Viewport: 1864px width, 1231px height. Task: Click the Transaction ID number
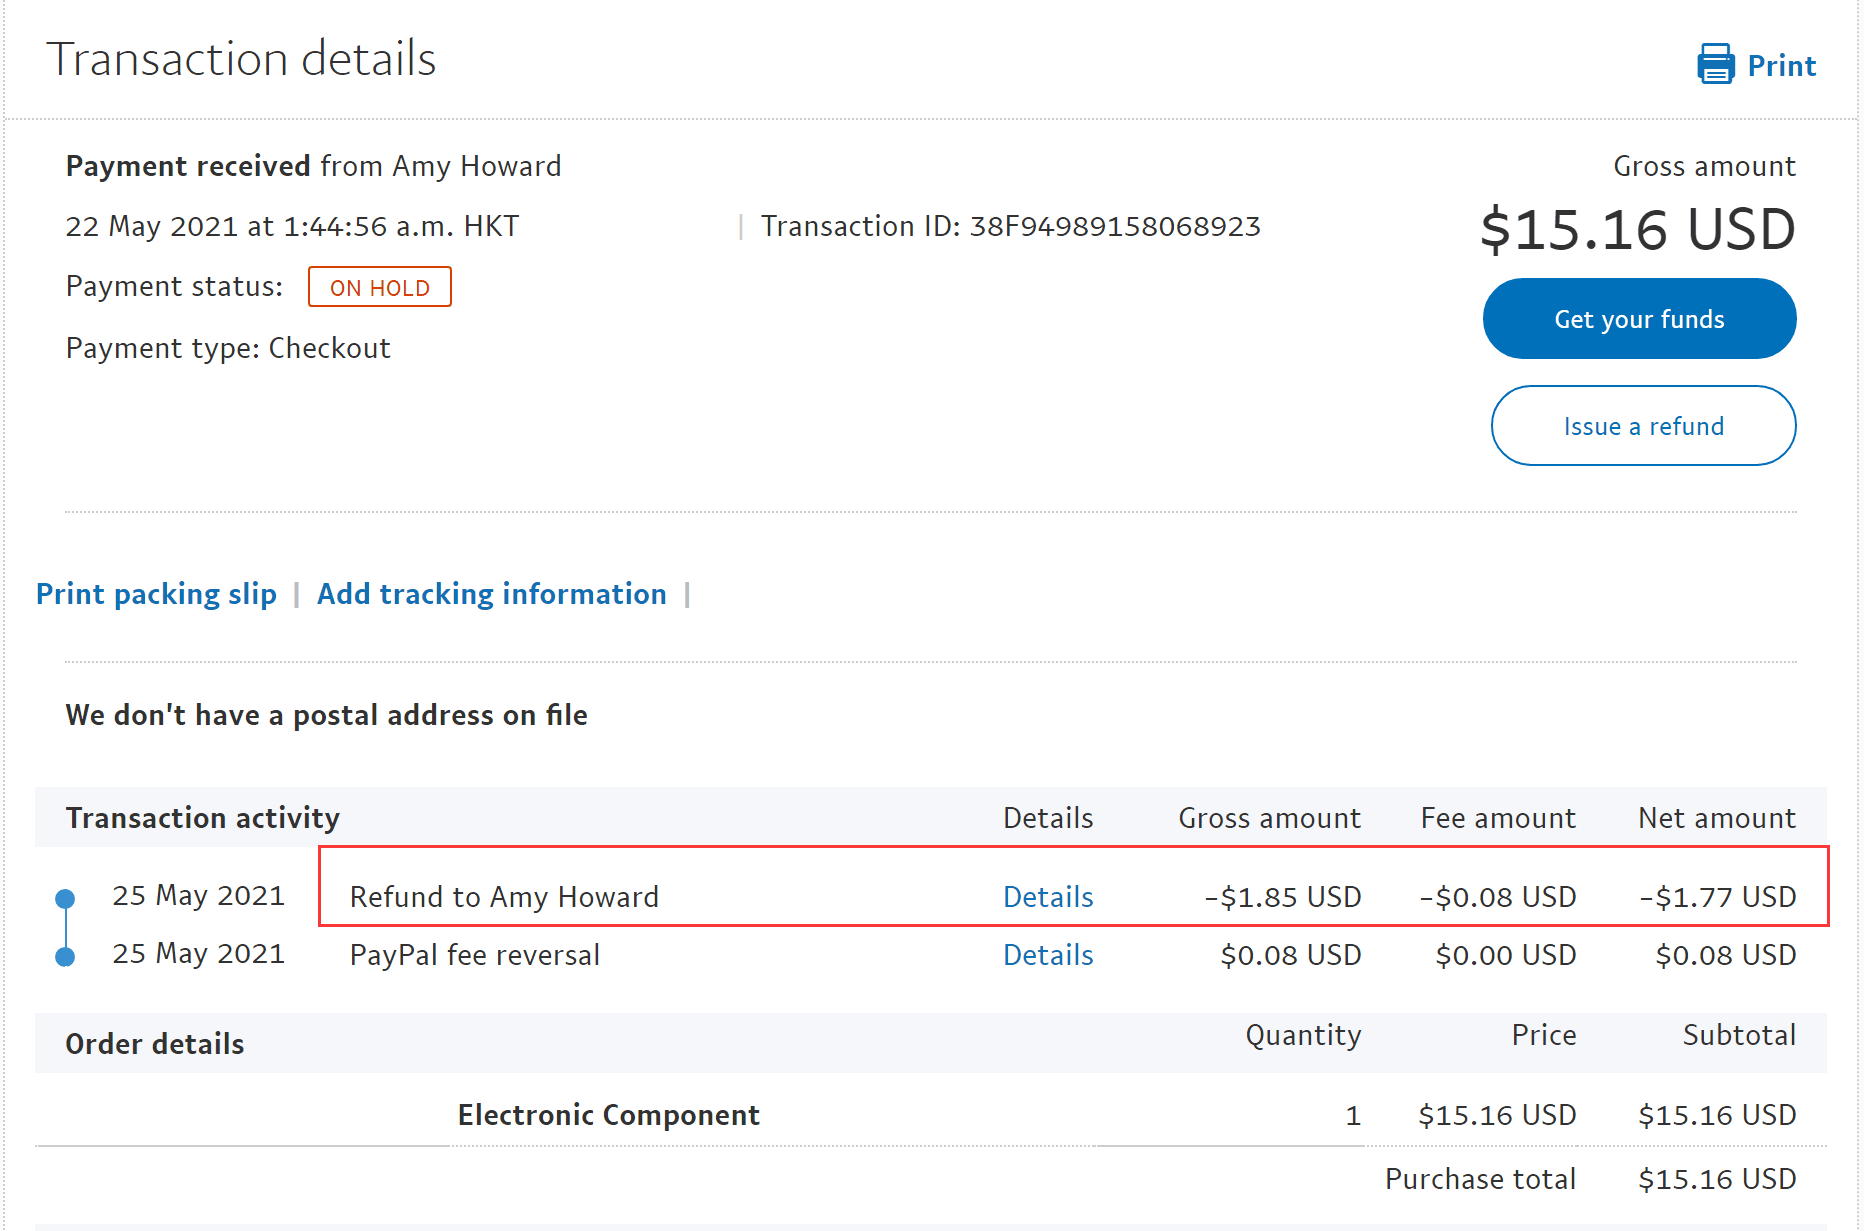1115,227
